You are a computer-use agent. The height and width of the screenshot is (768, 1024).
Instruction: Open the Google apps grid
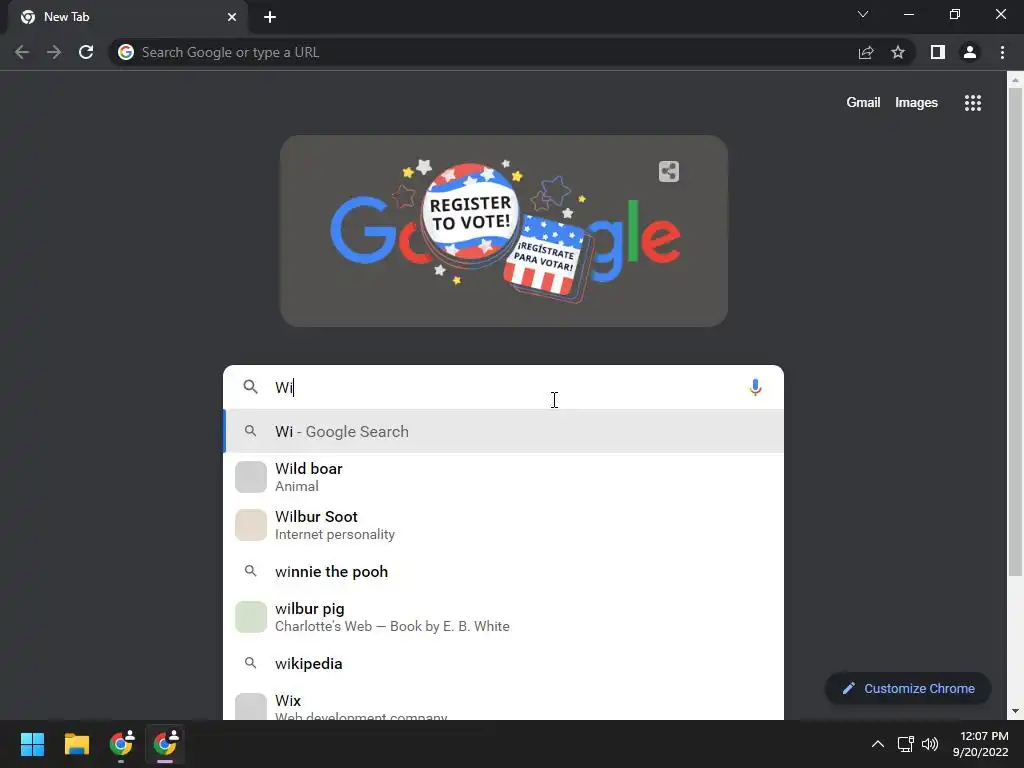pos(973,103)
